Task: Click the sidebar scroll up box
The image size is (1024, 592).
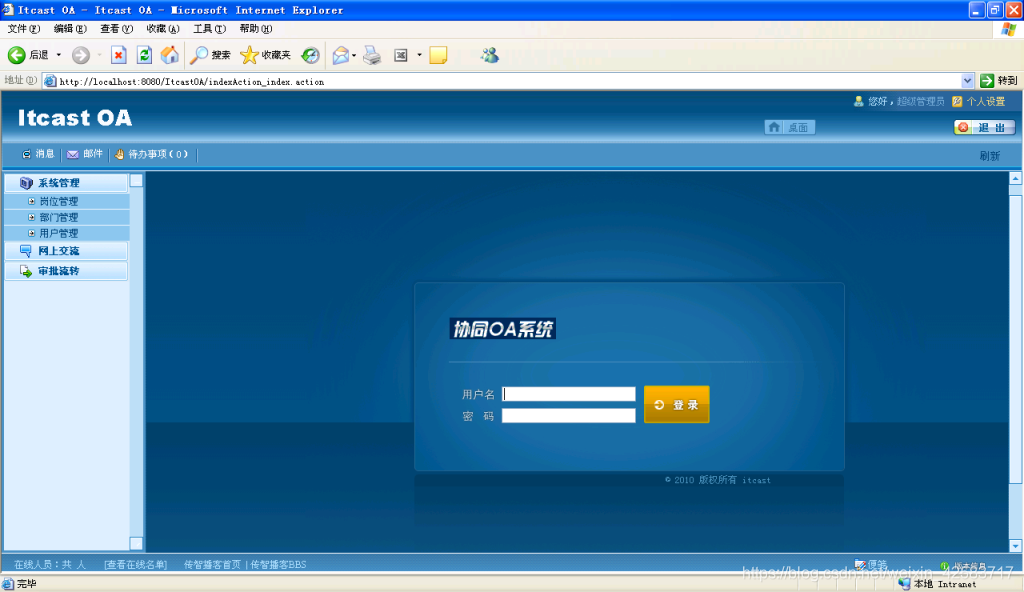Action: point(136,181)
